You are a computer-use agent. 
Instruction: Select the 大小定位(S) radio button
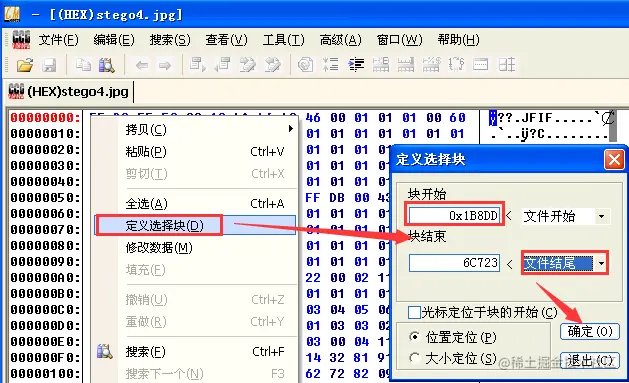[x=414, y=358]
